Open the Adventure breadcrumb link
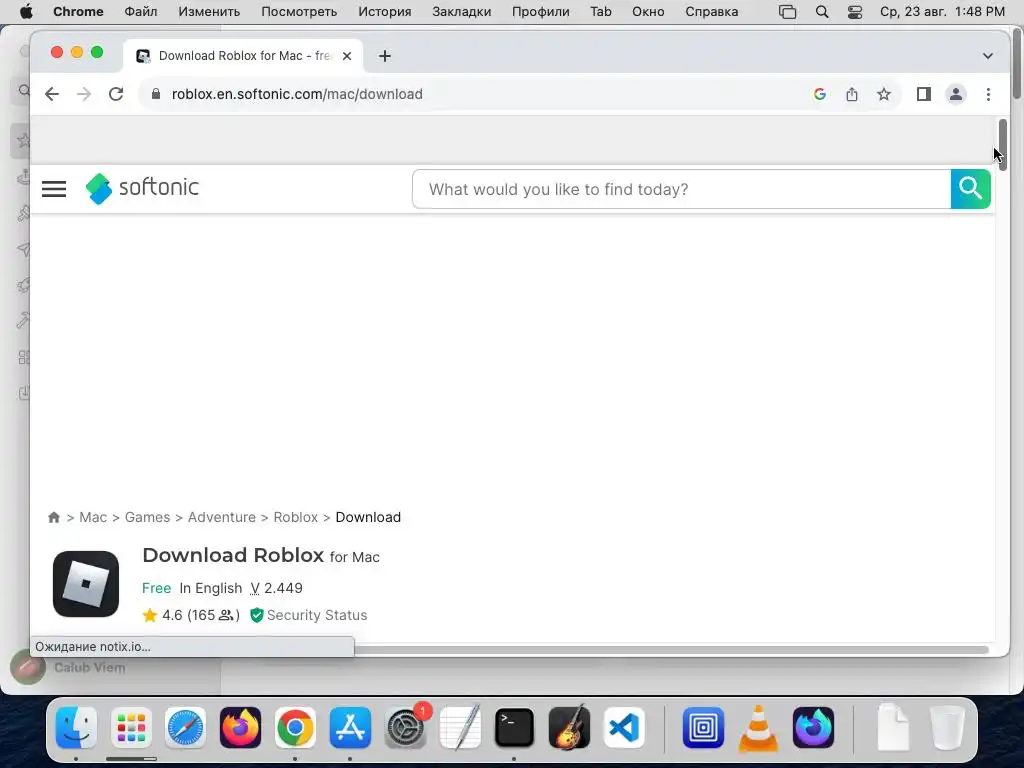The width and height of the screenshot is (1024, 768). pos(222,517)
